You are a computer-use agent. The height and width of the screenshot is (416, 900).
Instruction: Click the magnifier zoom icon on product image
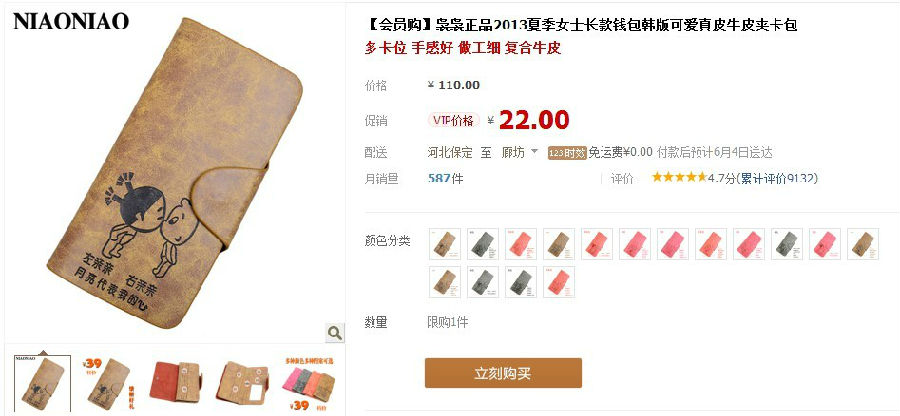[334, 332]
